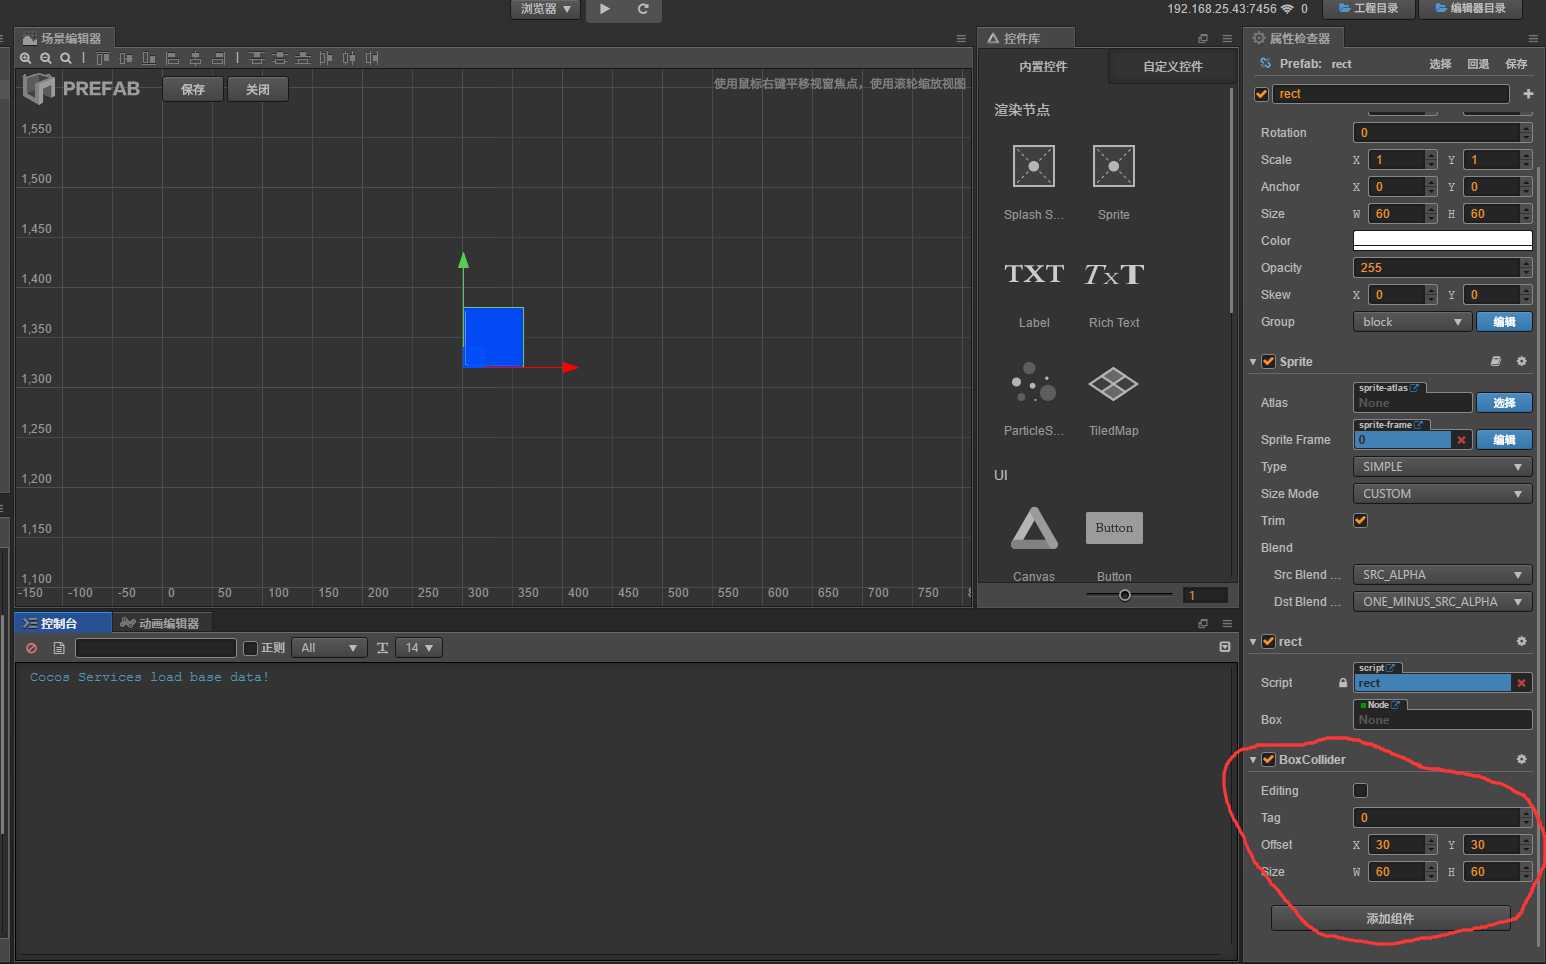Align selected nodes to bottom edge

149,58
